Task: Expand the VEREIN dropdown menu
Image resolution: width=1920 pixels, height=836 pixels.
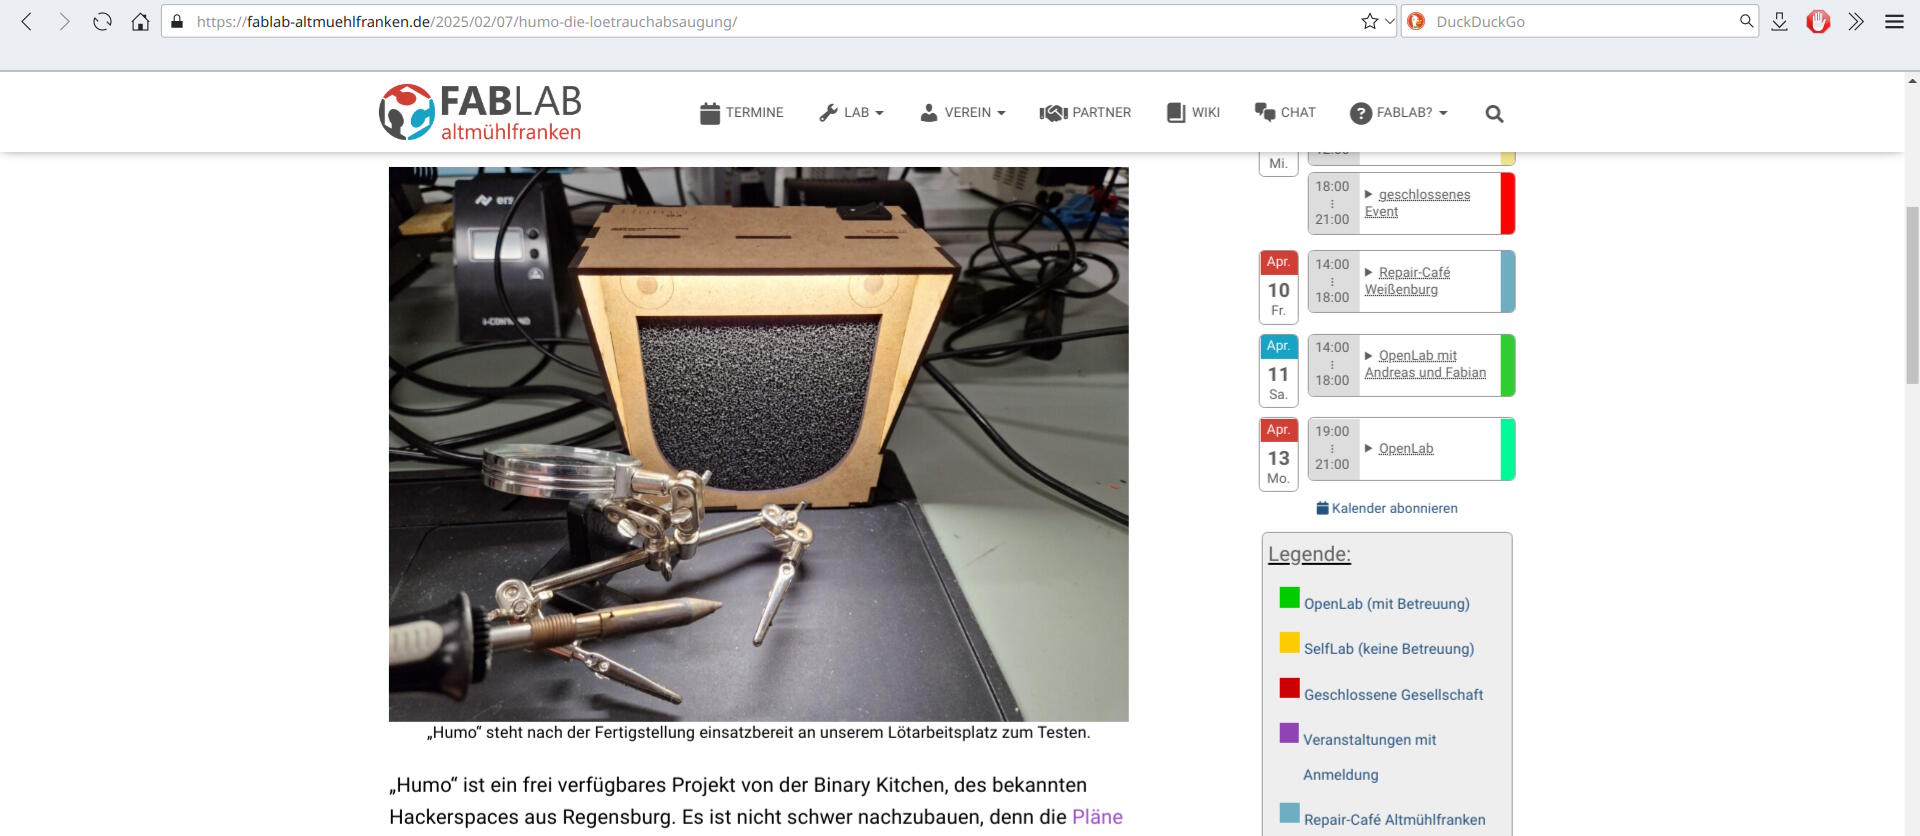Action: 963,113
